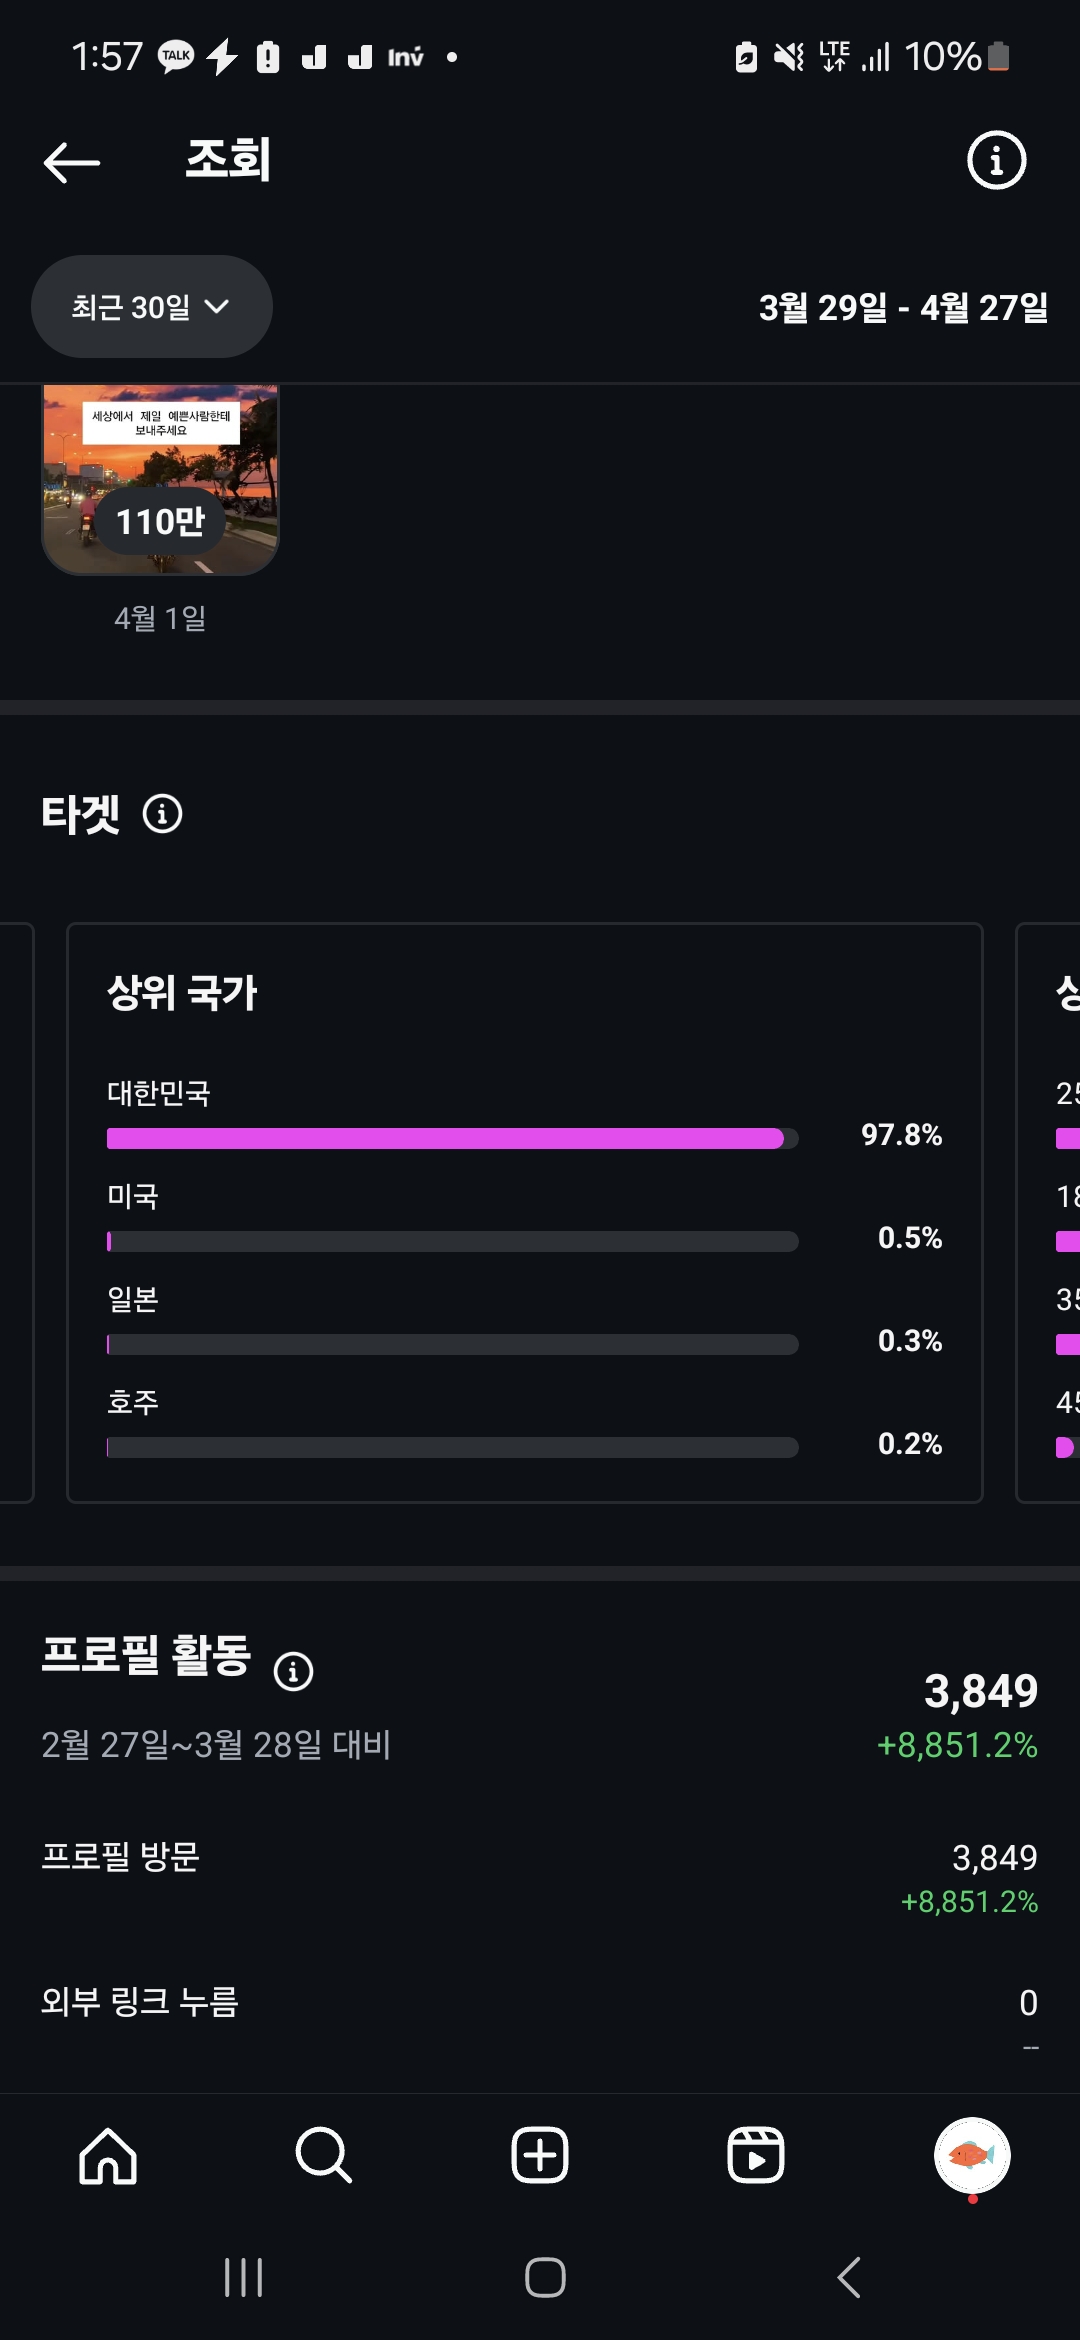Screen dimensions: 1080x2340
Task: Open the profile avatar tab
Action: (972, 2155)
